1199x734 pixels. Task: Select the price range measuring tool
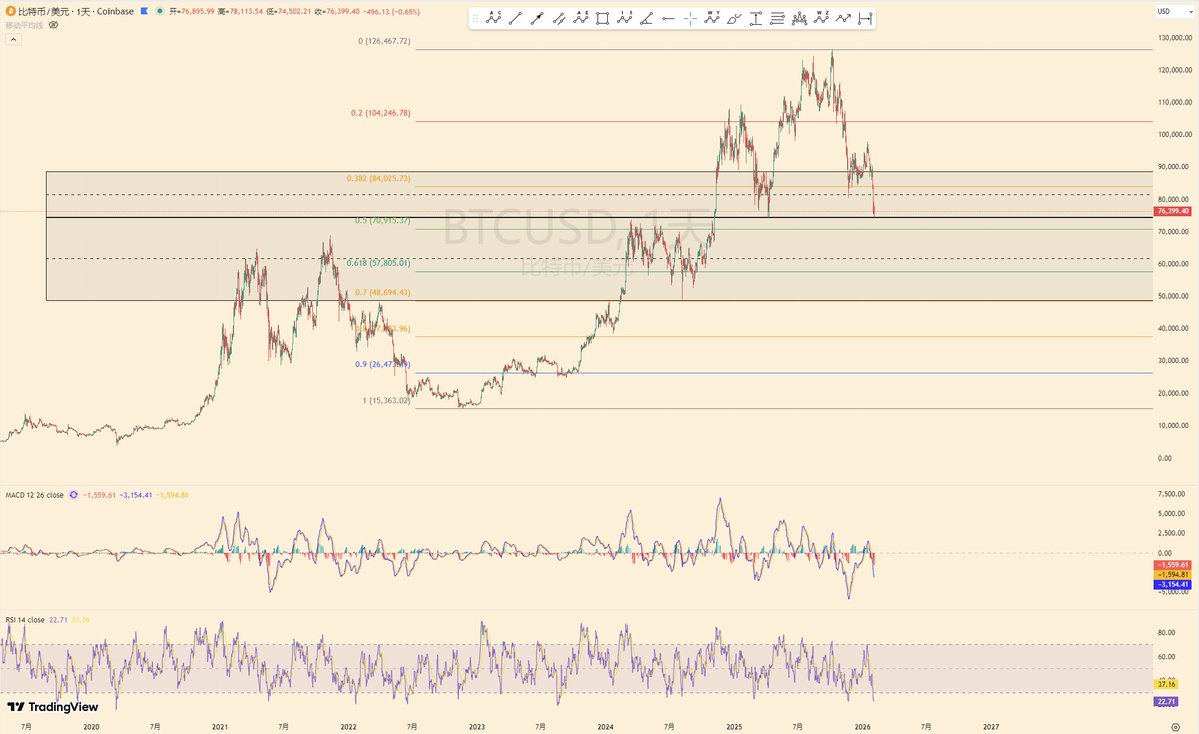pyautogui.click(x=755, y=18)
